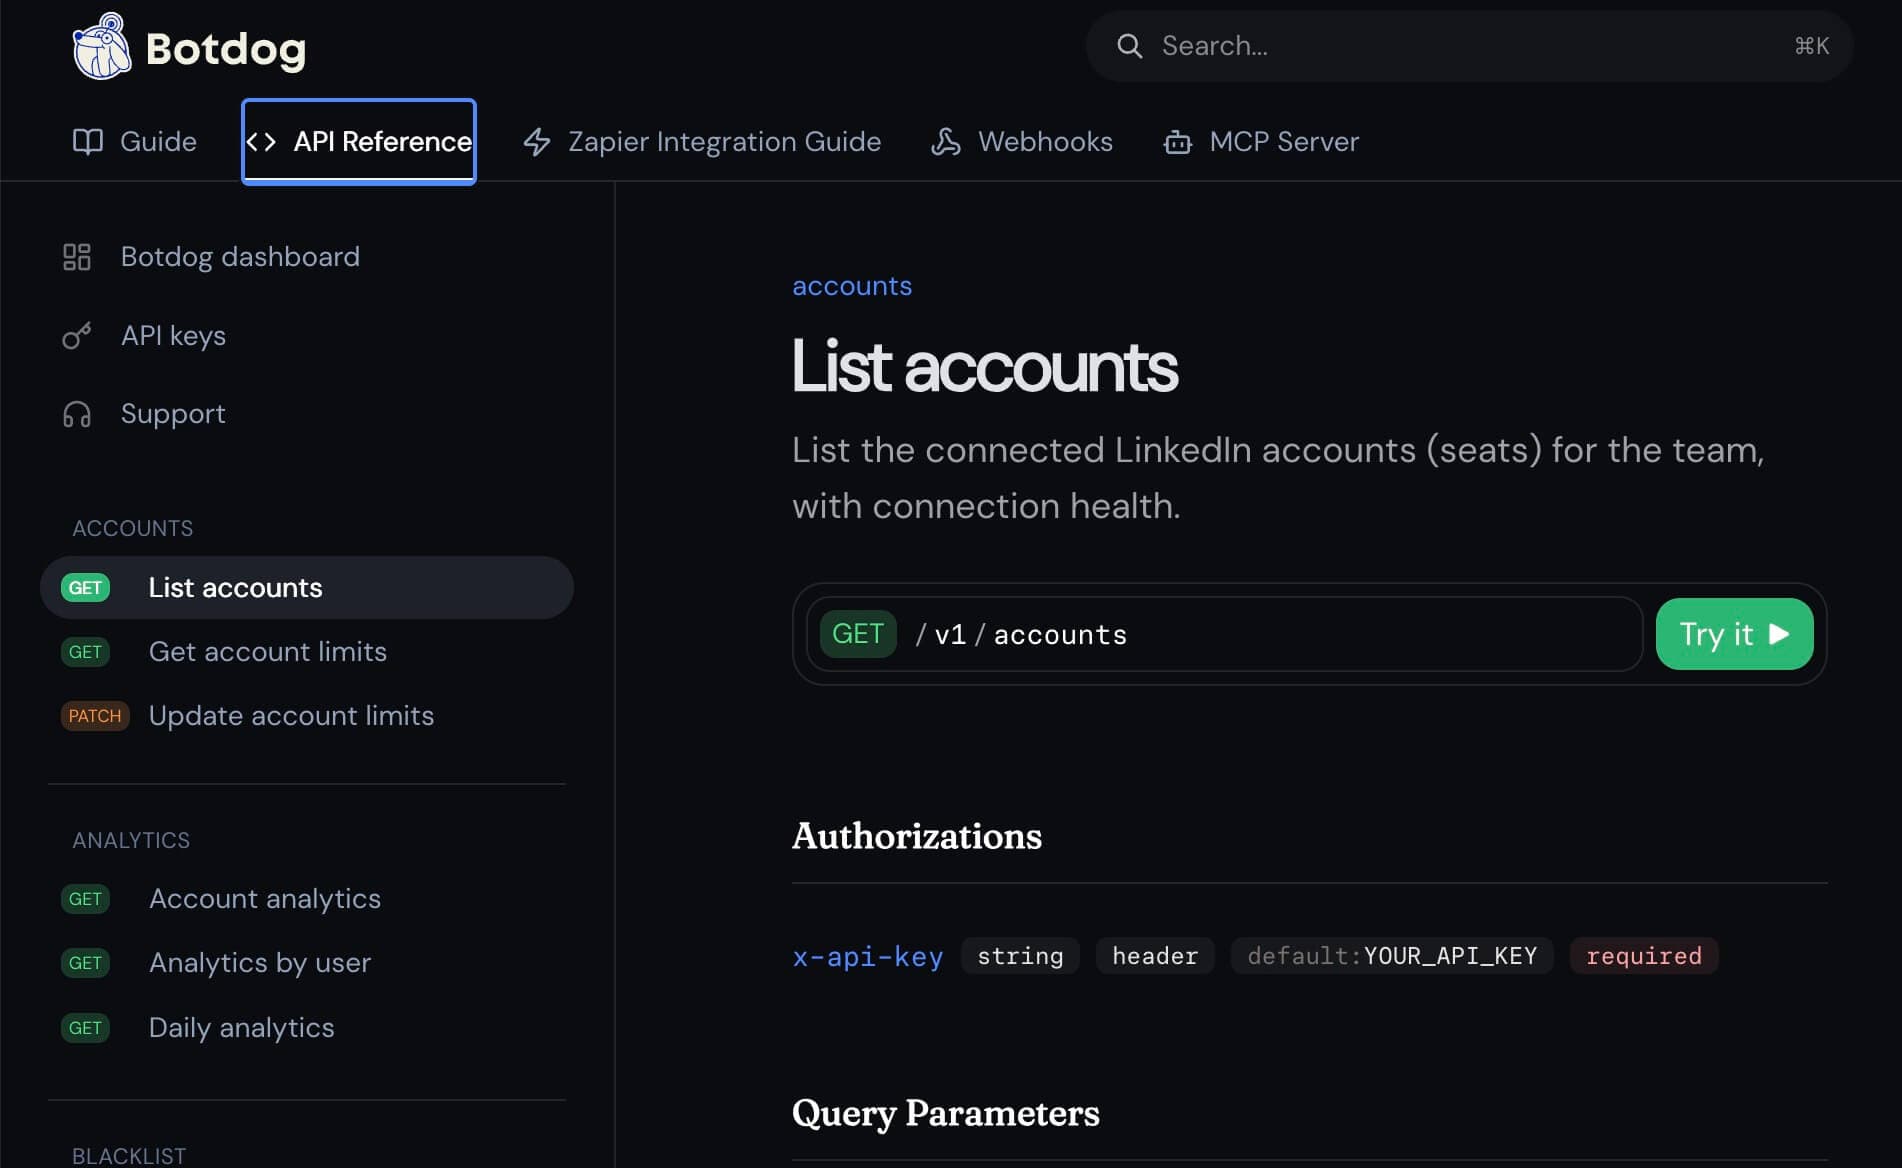Screen dimensions: 1902x1168
Task: Click the Botdog brand name
Action: (x=226, y=49)
